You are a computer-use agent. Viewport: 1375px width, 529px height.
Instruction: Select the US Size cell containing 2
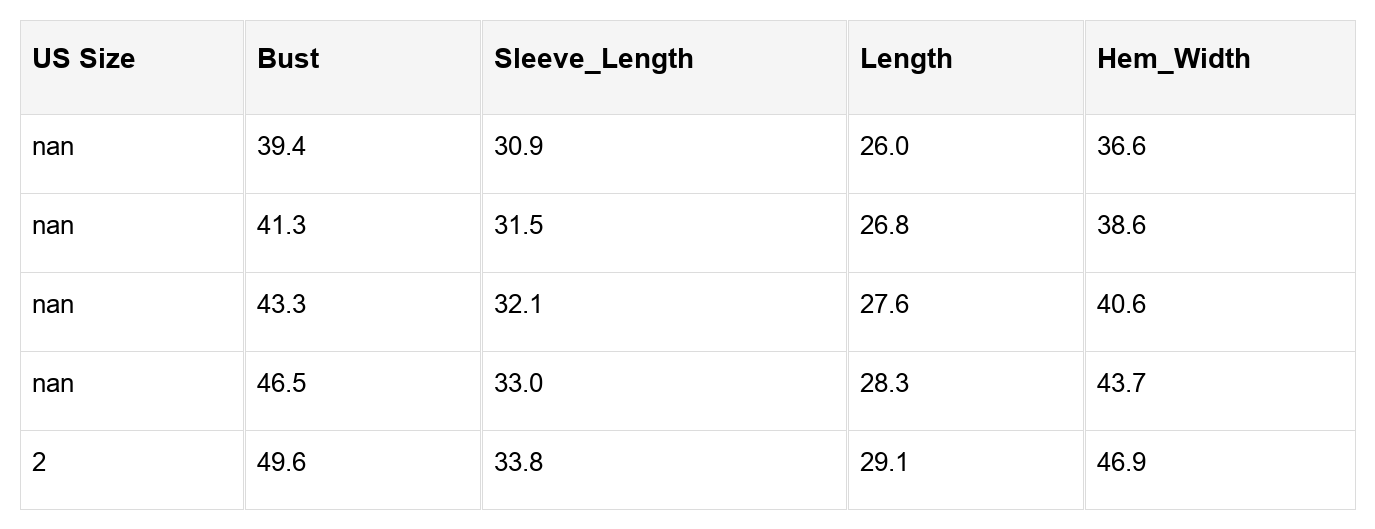pyautogui.click(x=39, y=463)
